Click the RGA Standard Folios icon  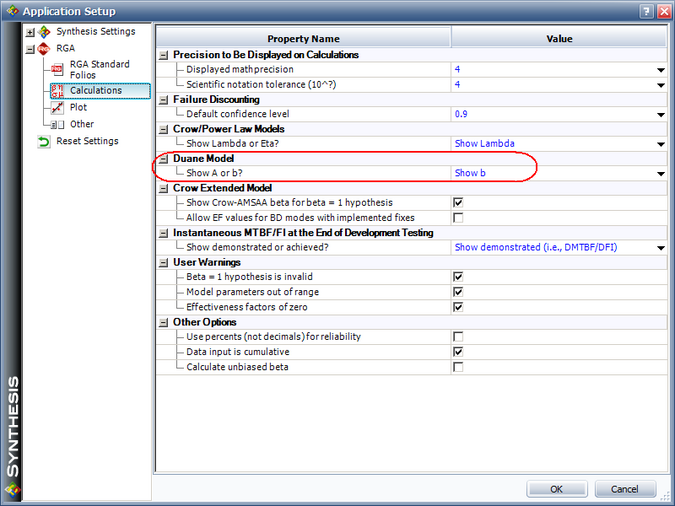coord(57,69)
